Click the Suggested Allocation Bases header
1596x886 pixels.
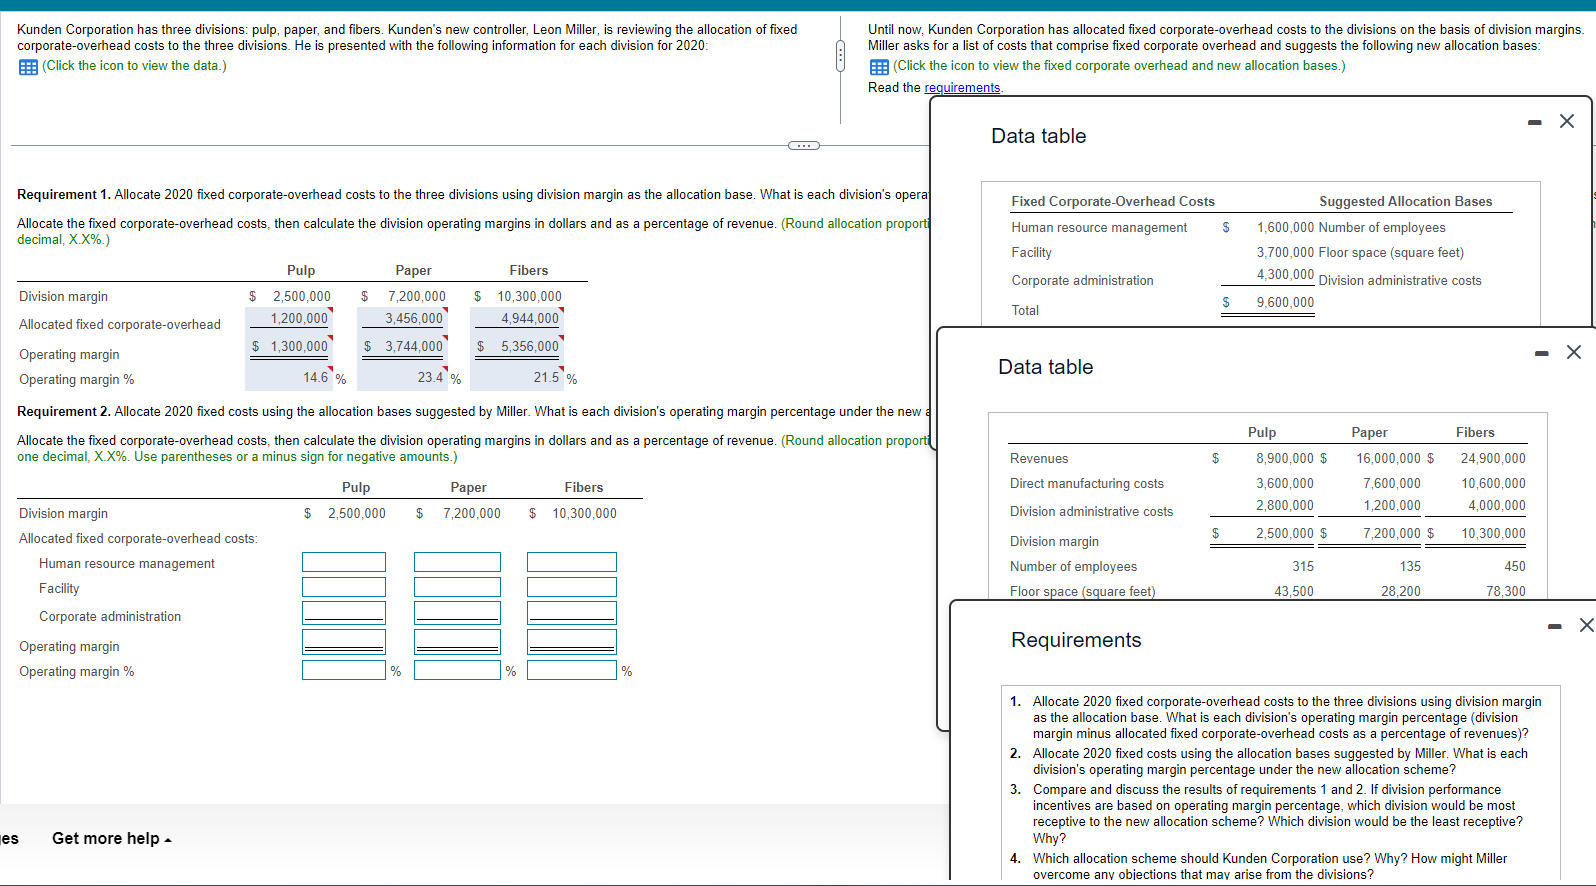tap(1405, 202)
